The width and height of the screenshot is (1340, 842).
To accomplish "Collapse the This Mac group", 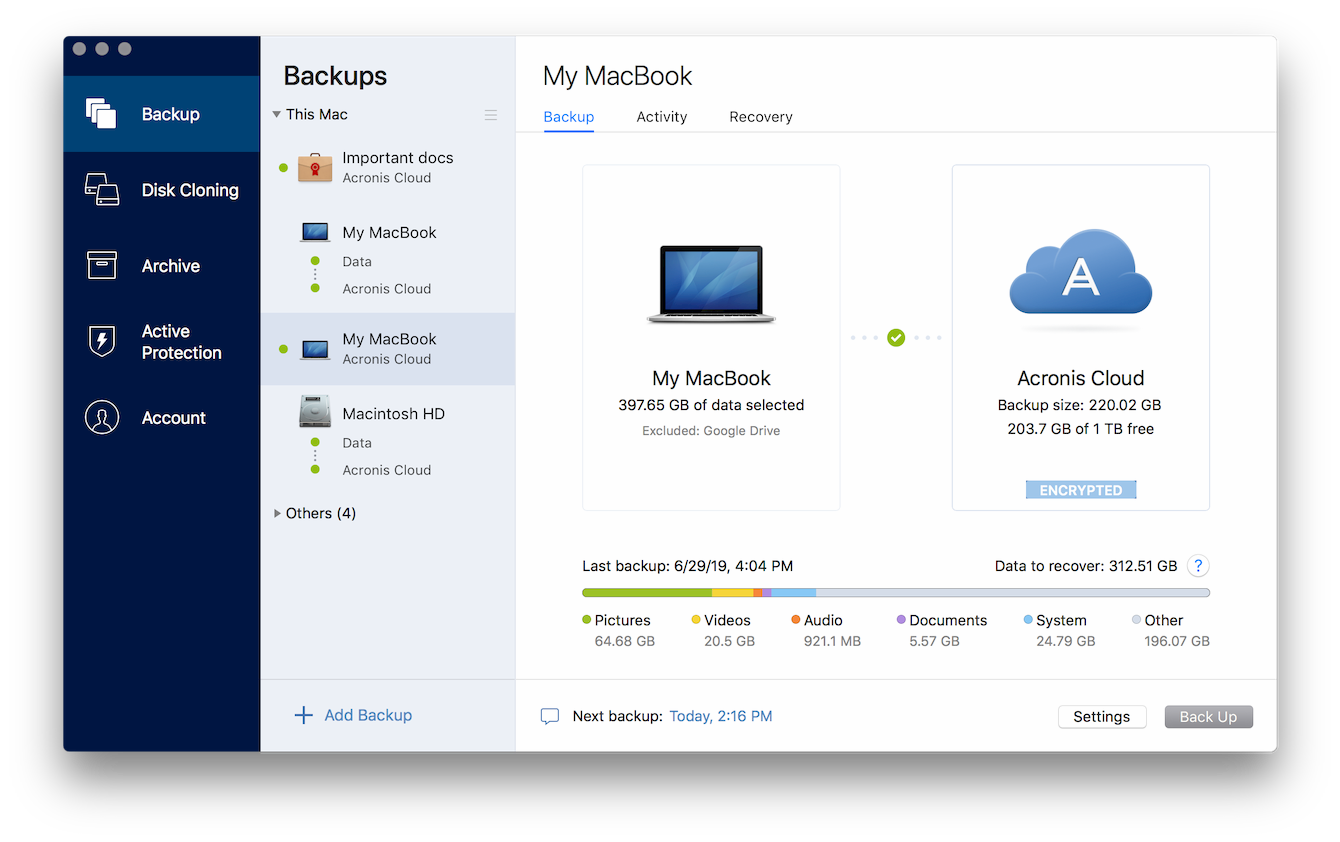I will tap(277, 115).
